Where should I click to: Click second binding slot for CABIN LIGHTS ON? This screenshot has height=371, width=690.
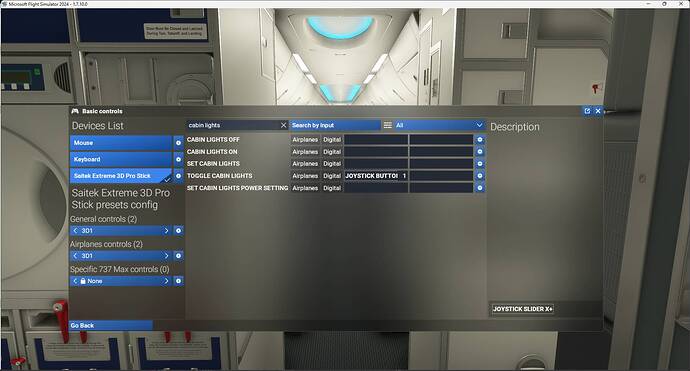[441, 151]
